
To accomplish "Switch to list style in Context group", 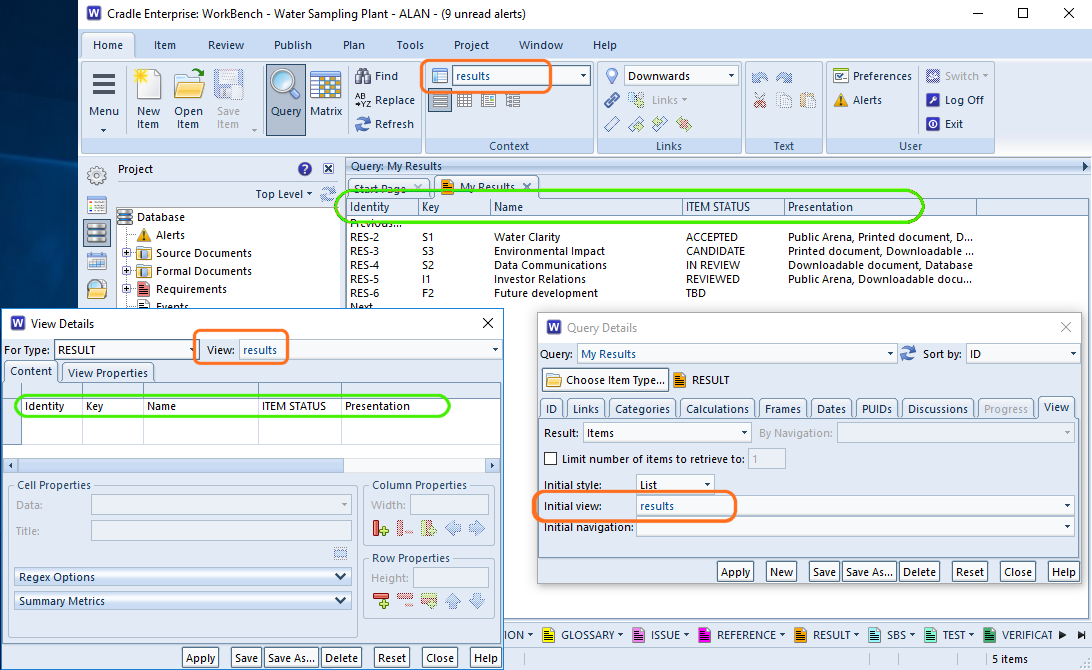I will tap(439, 100).
